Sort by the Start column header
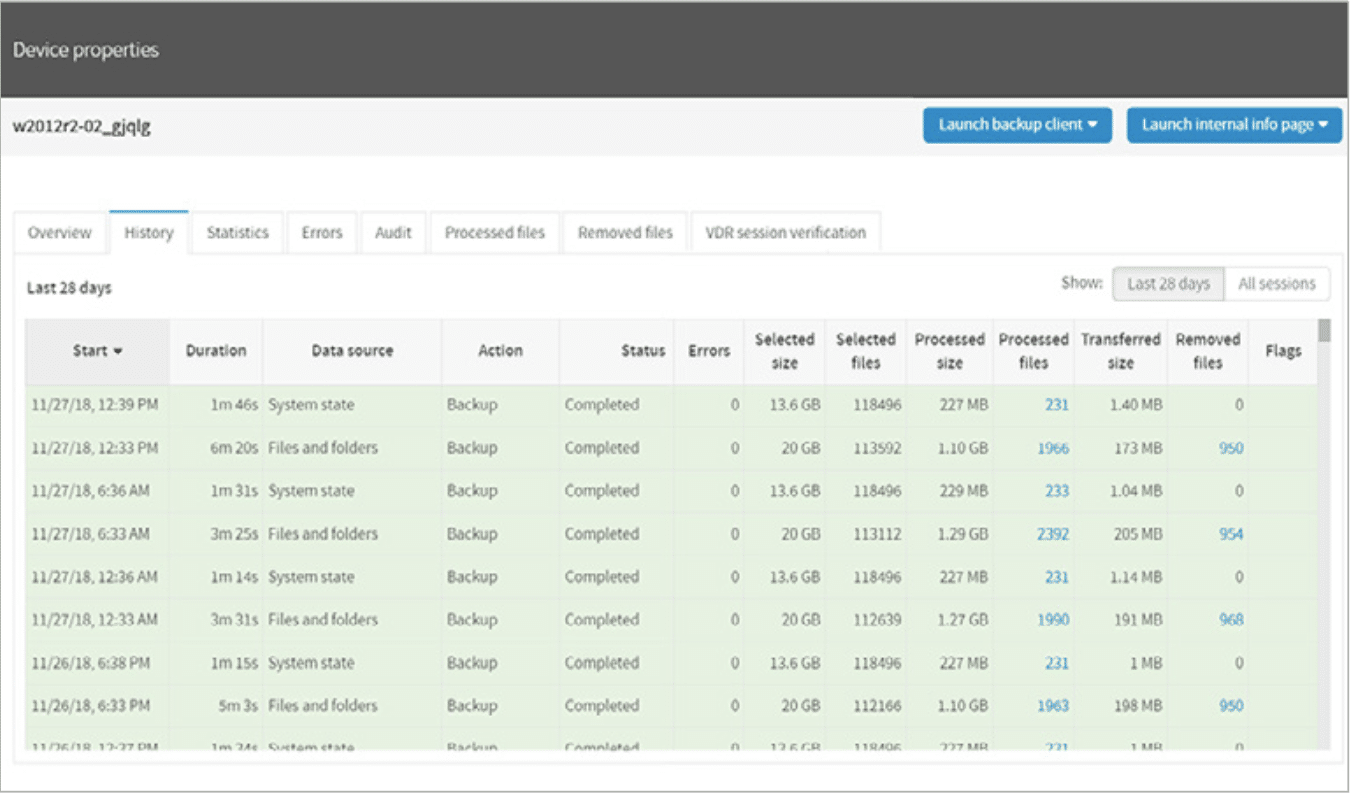The height and width of the screenshot is (802, 1358). click(97, 351)
